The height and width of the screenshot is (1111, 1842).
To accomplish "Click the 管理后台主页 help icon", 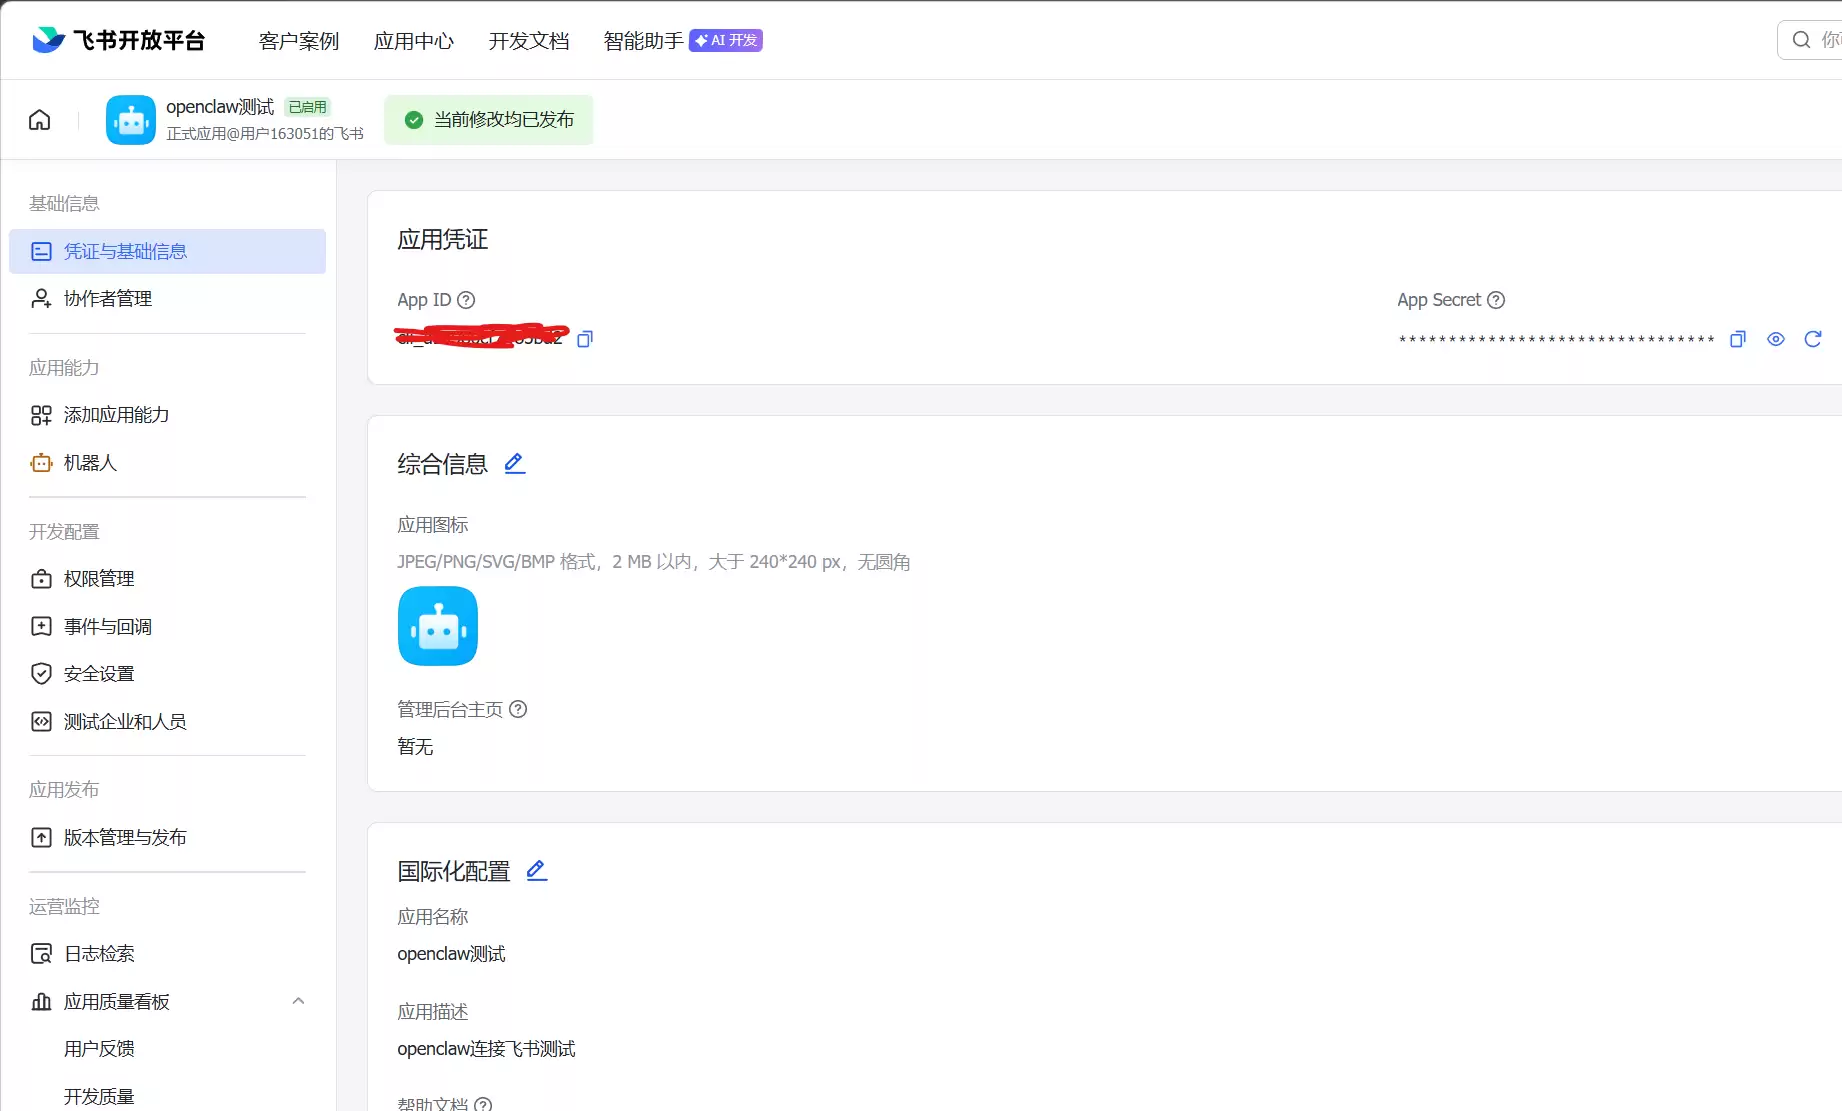I will [518, 709].
